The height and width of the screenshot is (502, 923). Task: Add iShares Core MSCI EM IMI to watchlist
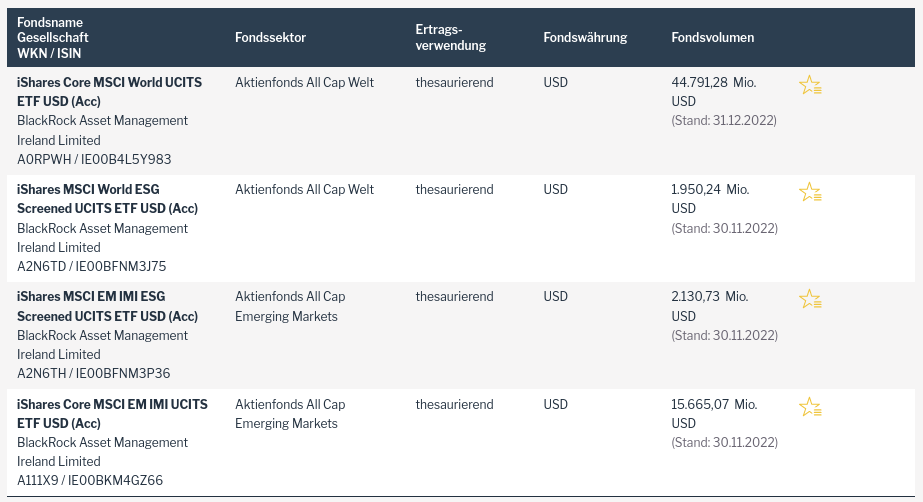coord(809,407)
